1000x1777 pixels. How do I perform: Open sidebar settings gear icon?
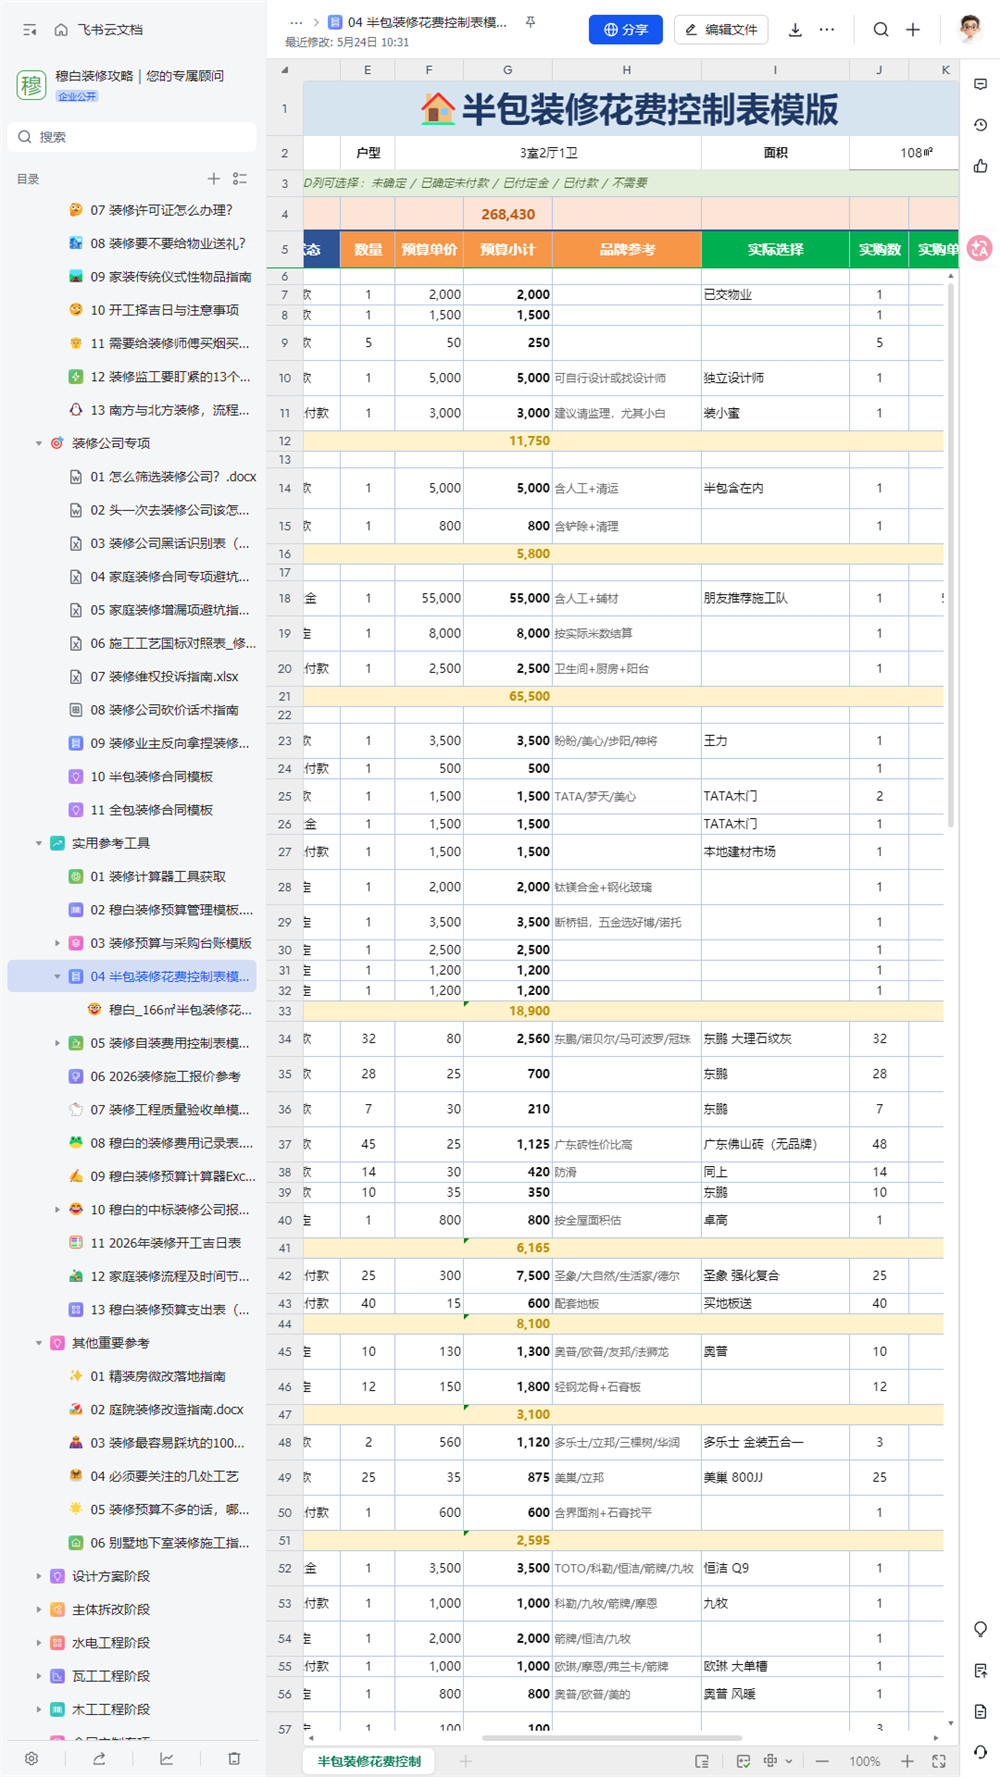(32, 1759)
